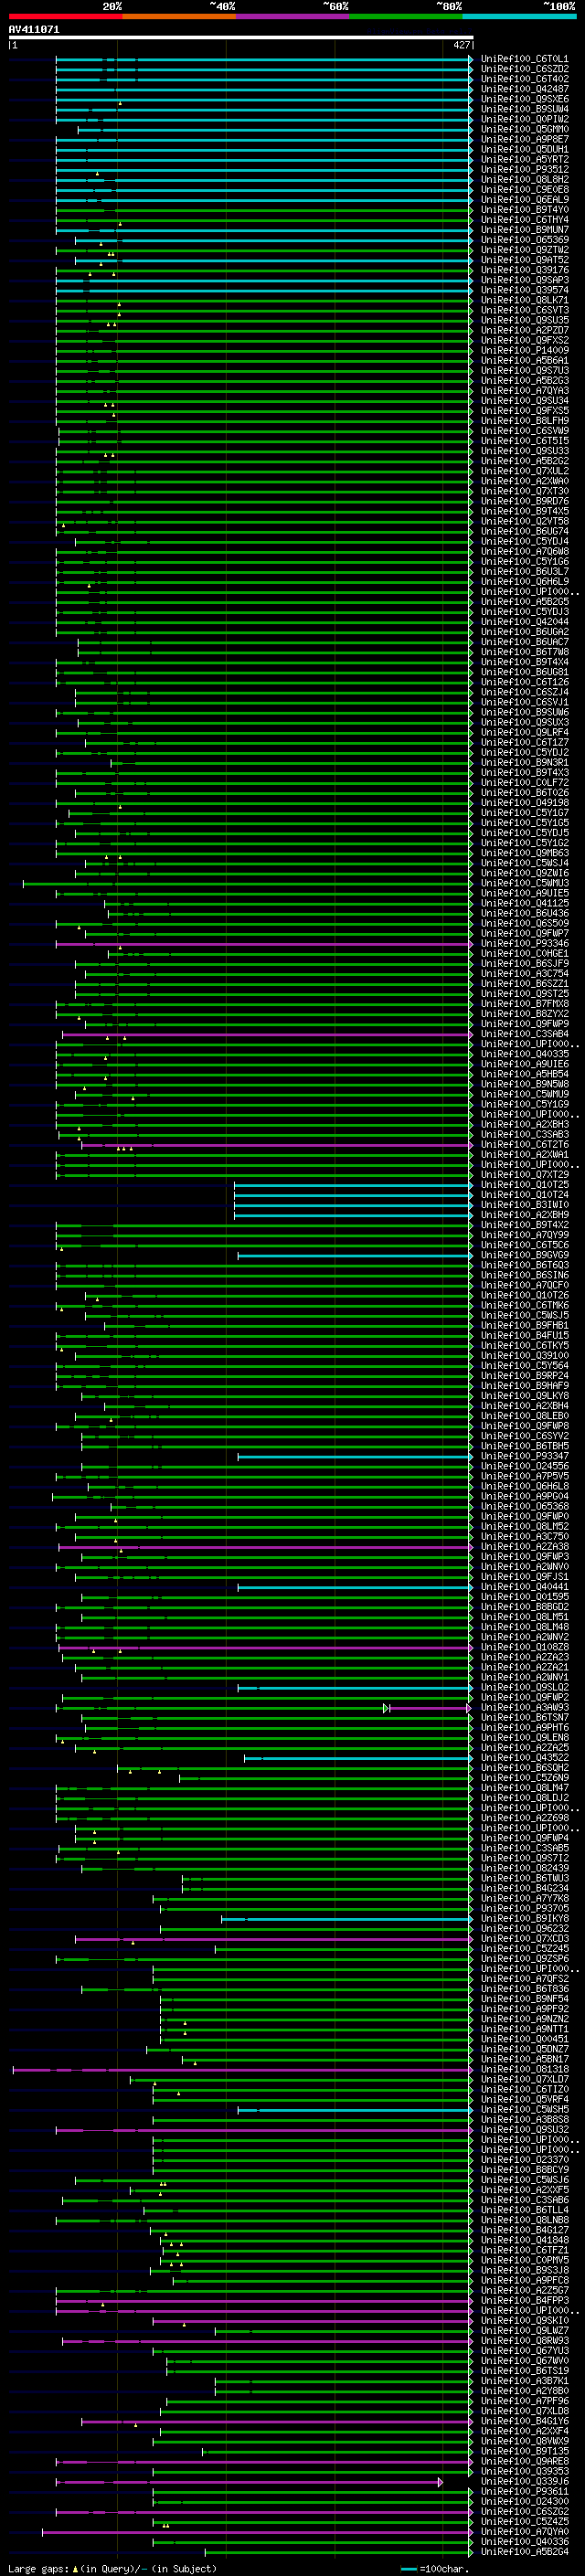Open hit UniRef100_A5B2G4
Viewport: 585px width, 2576px height.
tap(524, 2552)
